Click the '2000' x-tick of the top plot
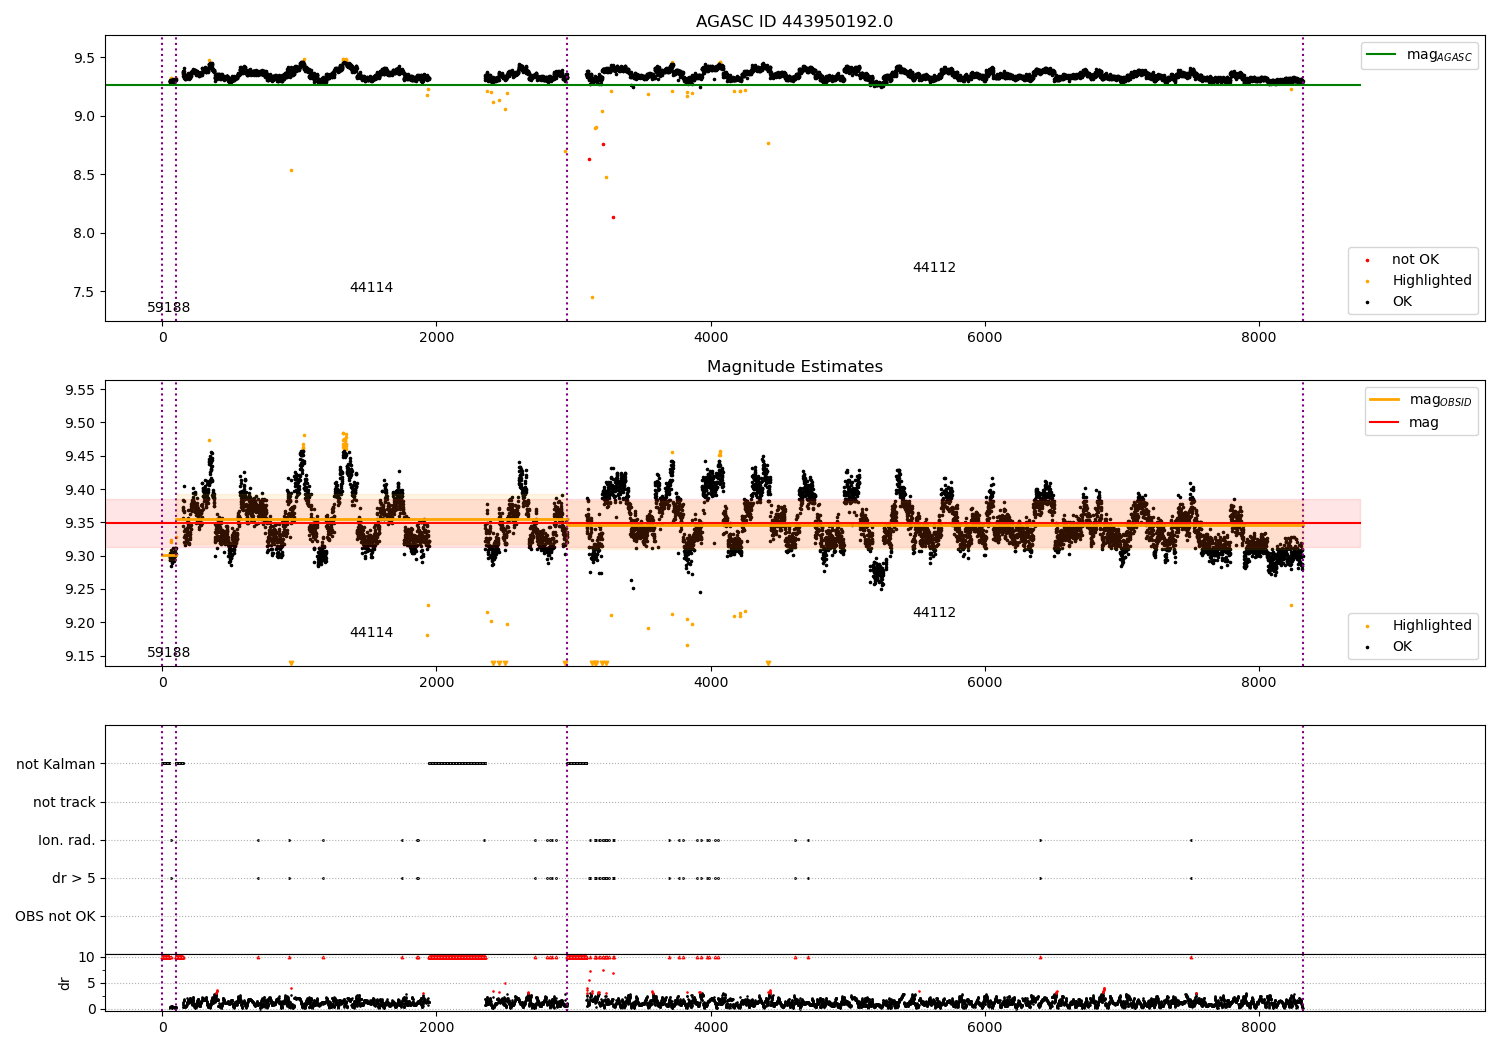The image size is (1500, 1050). (436, 337)
